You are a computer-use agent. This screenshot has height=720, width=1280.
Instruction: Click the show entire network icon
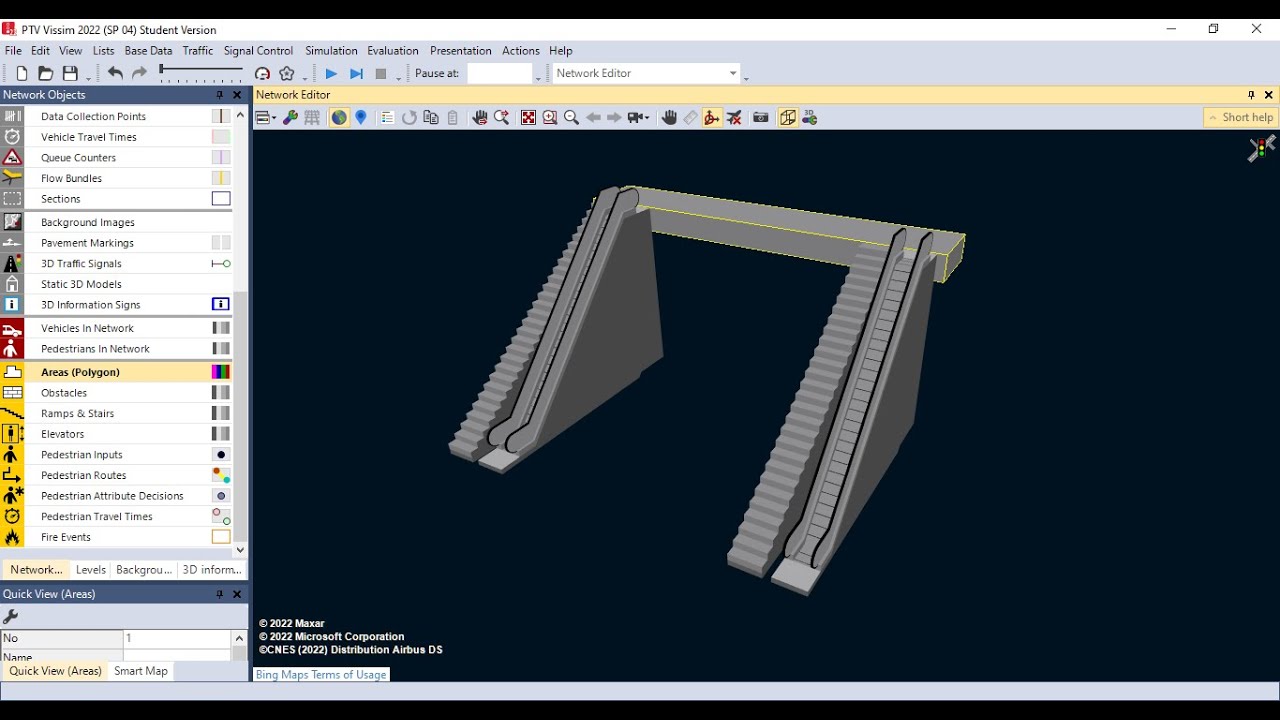(528, 117)
